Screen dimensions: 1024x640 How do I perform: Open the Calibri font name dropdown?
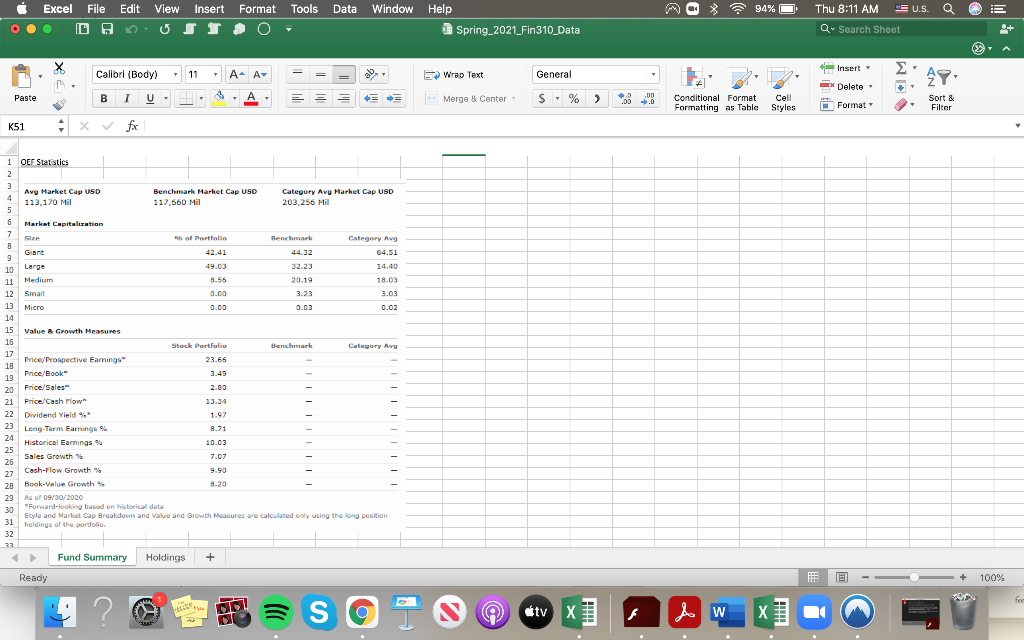(176, 75)
